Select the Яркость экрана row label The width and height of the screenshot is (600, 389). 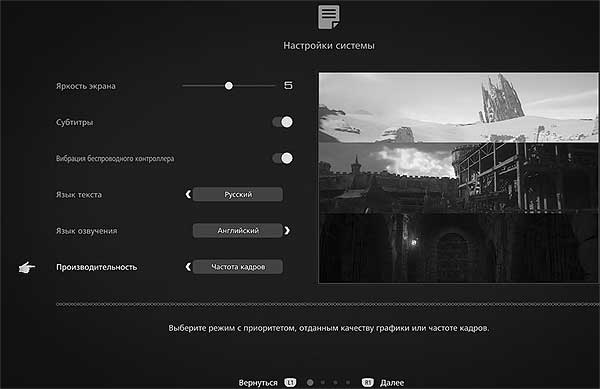pyautogui.click(x=86, y=86)
